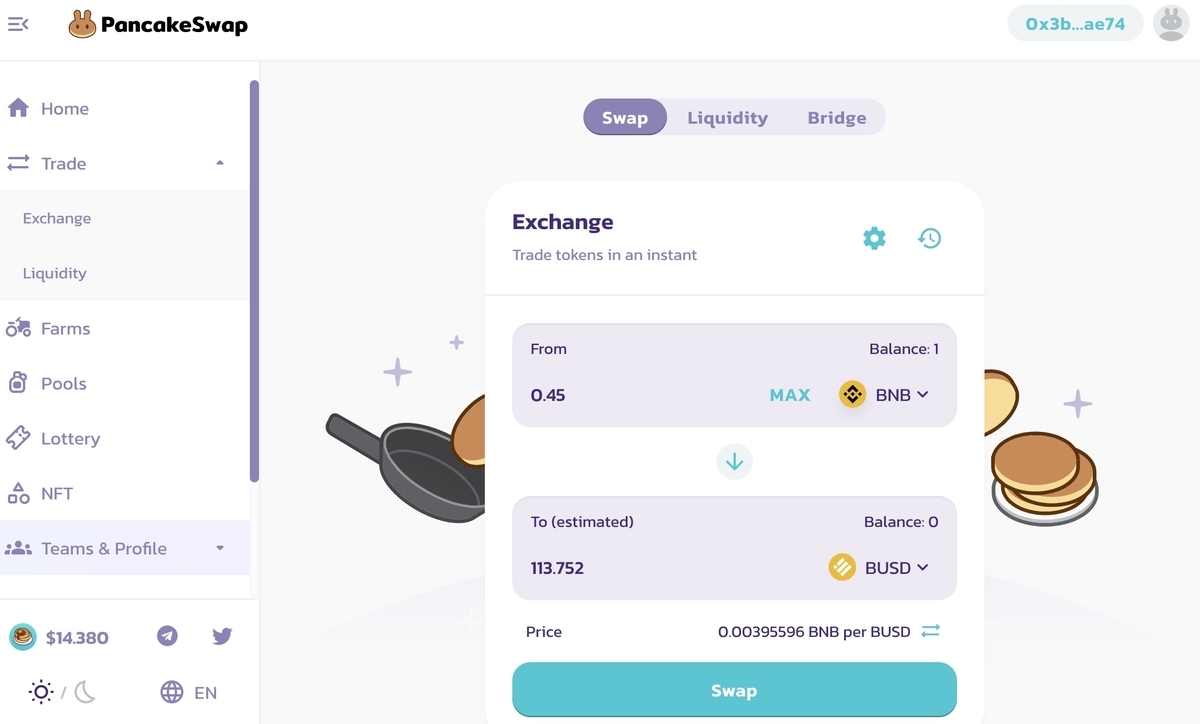Open the BNB token selector dropdown
This screenshot has height=724, width=1200.
[x=885, y=395]
